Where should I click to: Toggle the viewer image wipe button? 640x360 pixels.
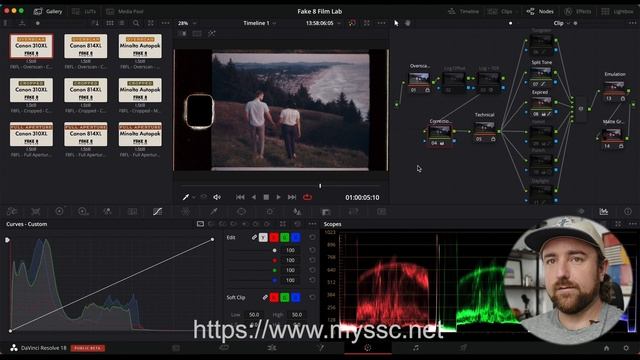[x=182, y=34]
